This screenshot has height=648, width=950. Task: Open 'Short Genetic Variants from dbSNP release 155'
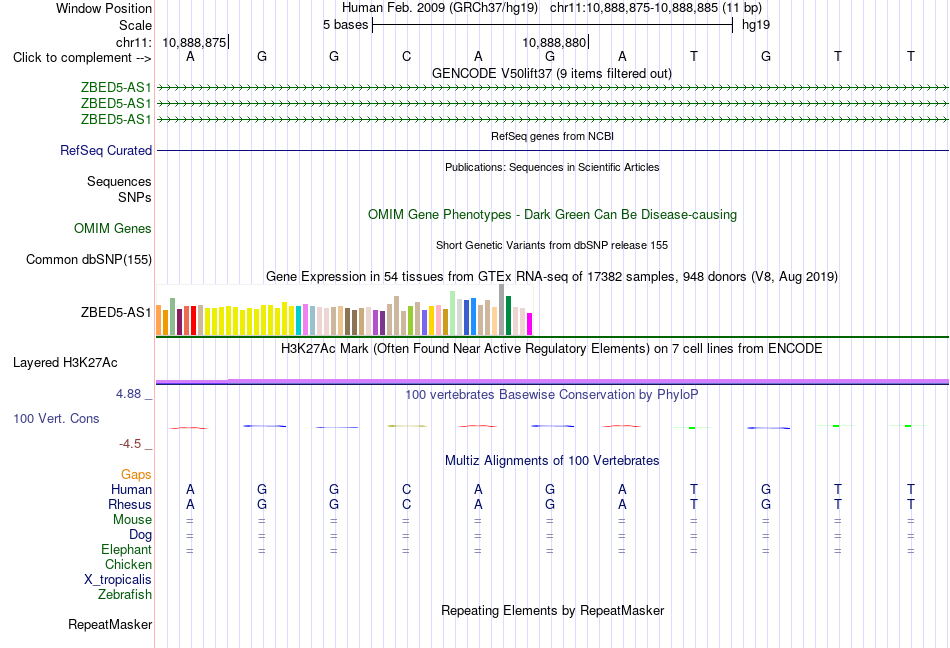(x=552, y=245)
